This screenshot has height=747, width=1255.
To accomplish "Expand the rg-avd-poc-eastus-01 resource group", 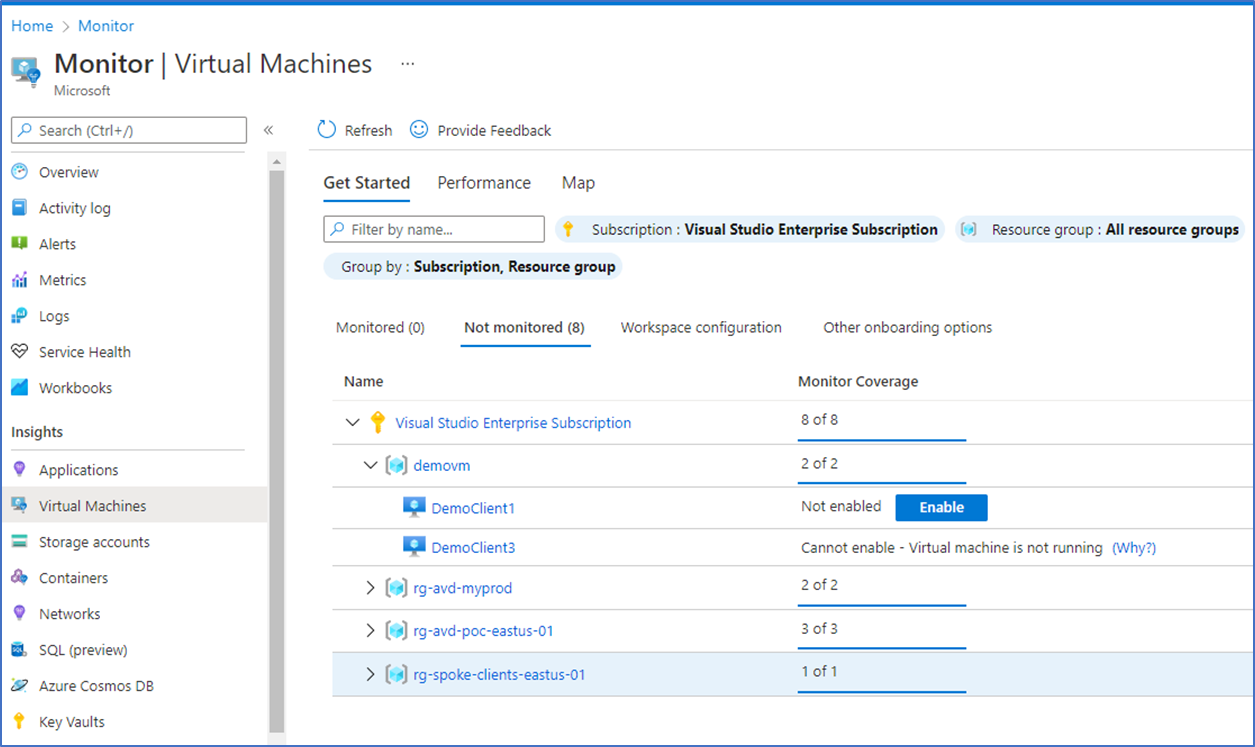I will click(x=371, y=631).
